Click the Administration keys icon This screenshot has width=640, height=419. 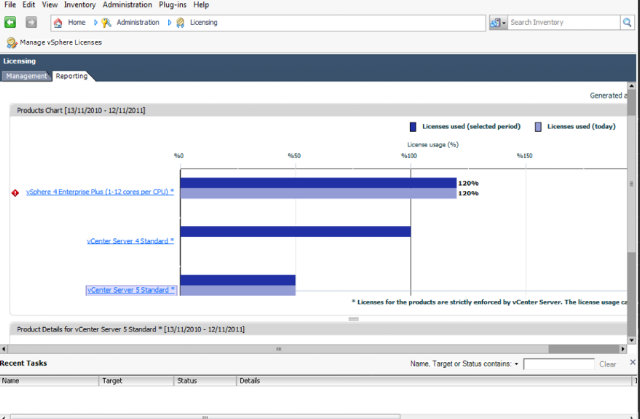tap(107, 23)
